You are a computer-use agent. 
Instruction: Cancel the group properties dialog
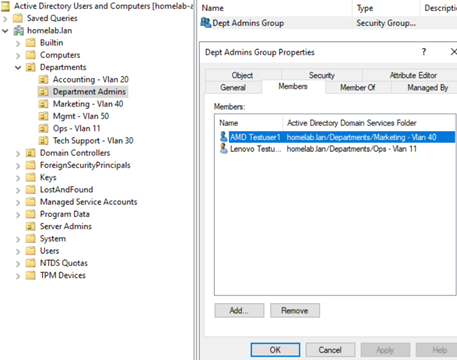330,350
